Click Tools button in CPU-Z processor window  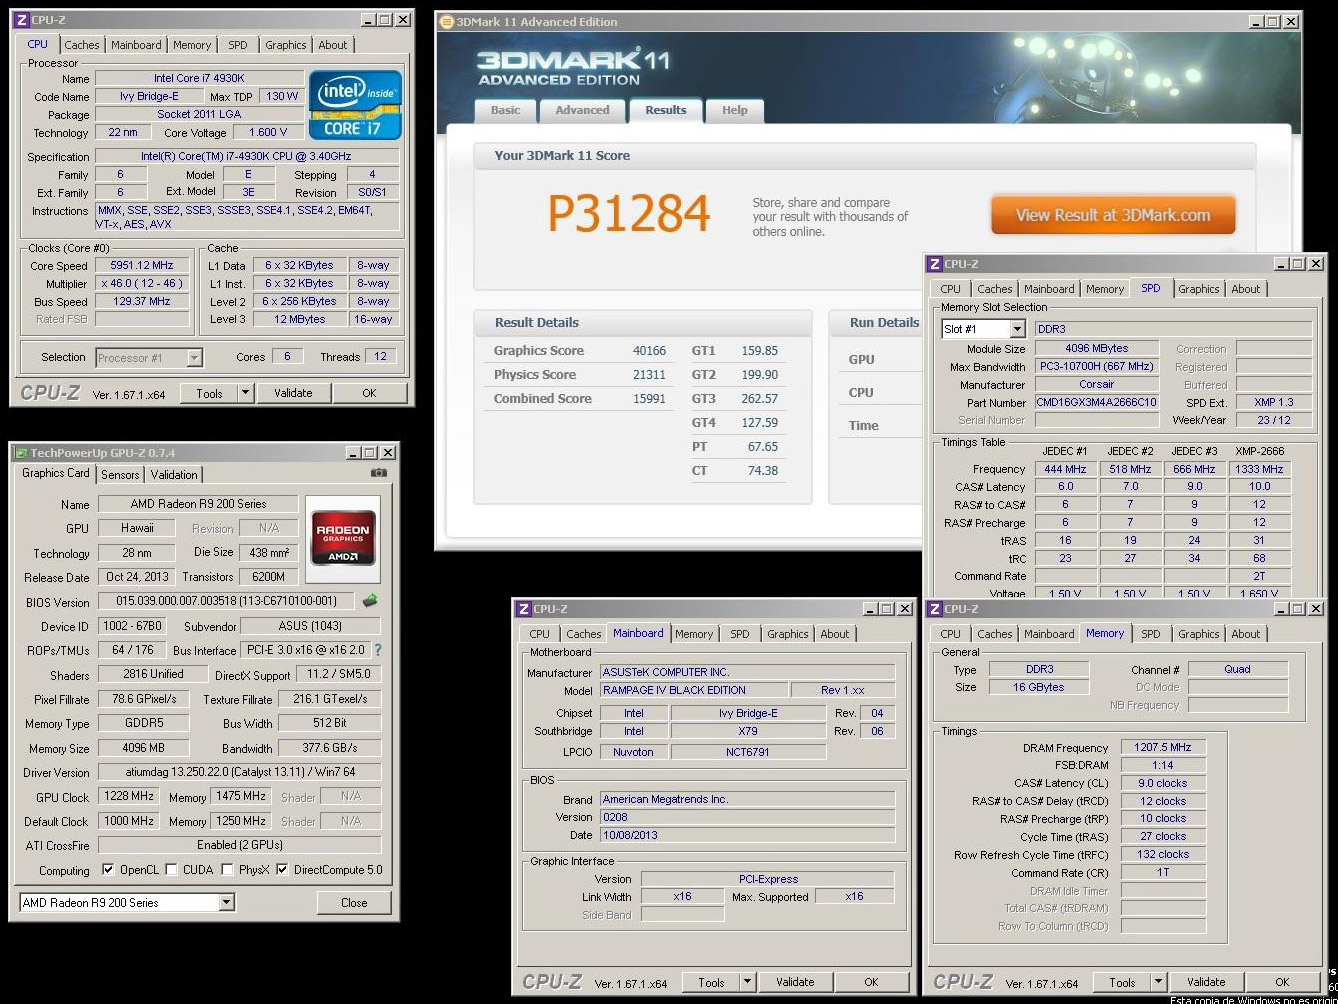pyautogui.click(x=210, y=393)
